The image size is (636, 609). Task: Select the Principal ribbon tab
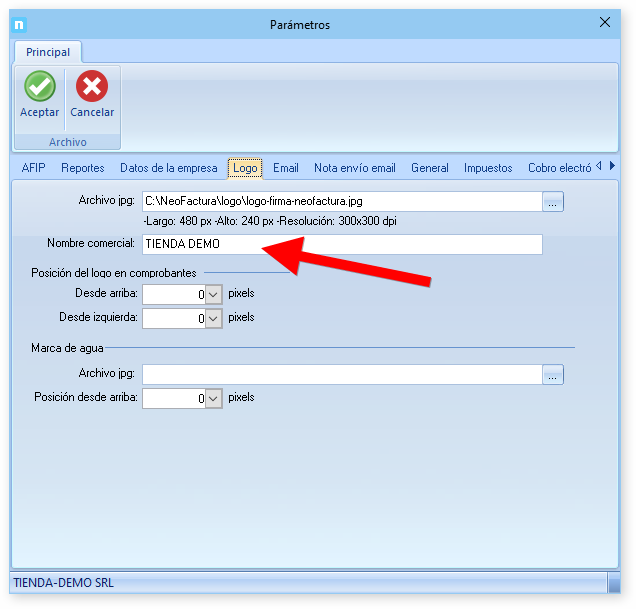48,52
